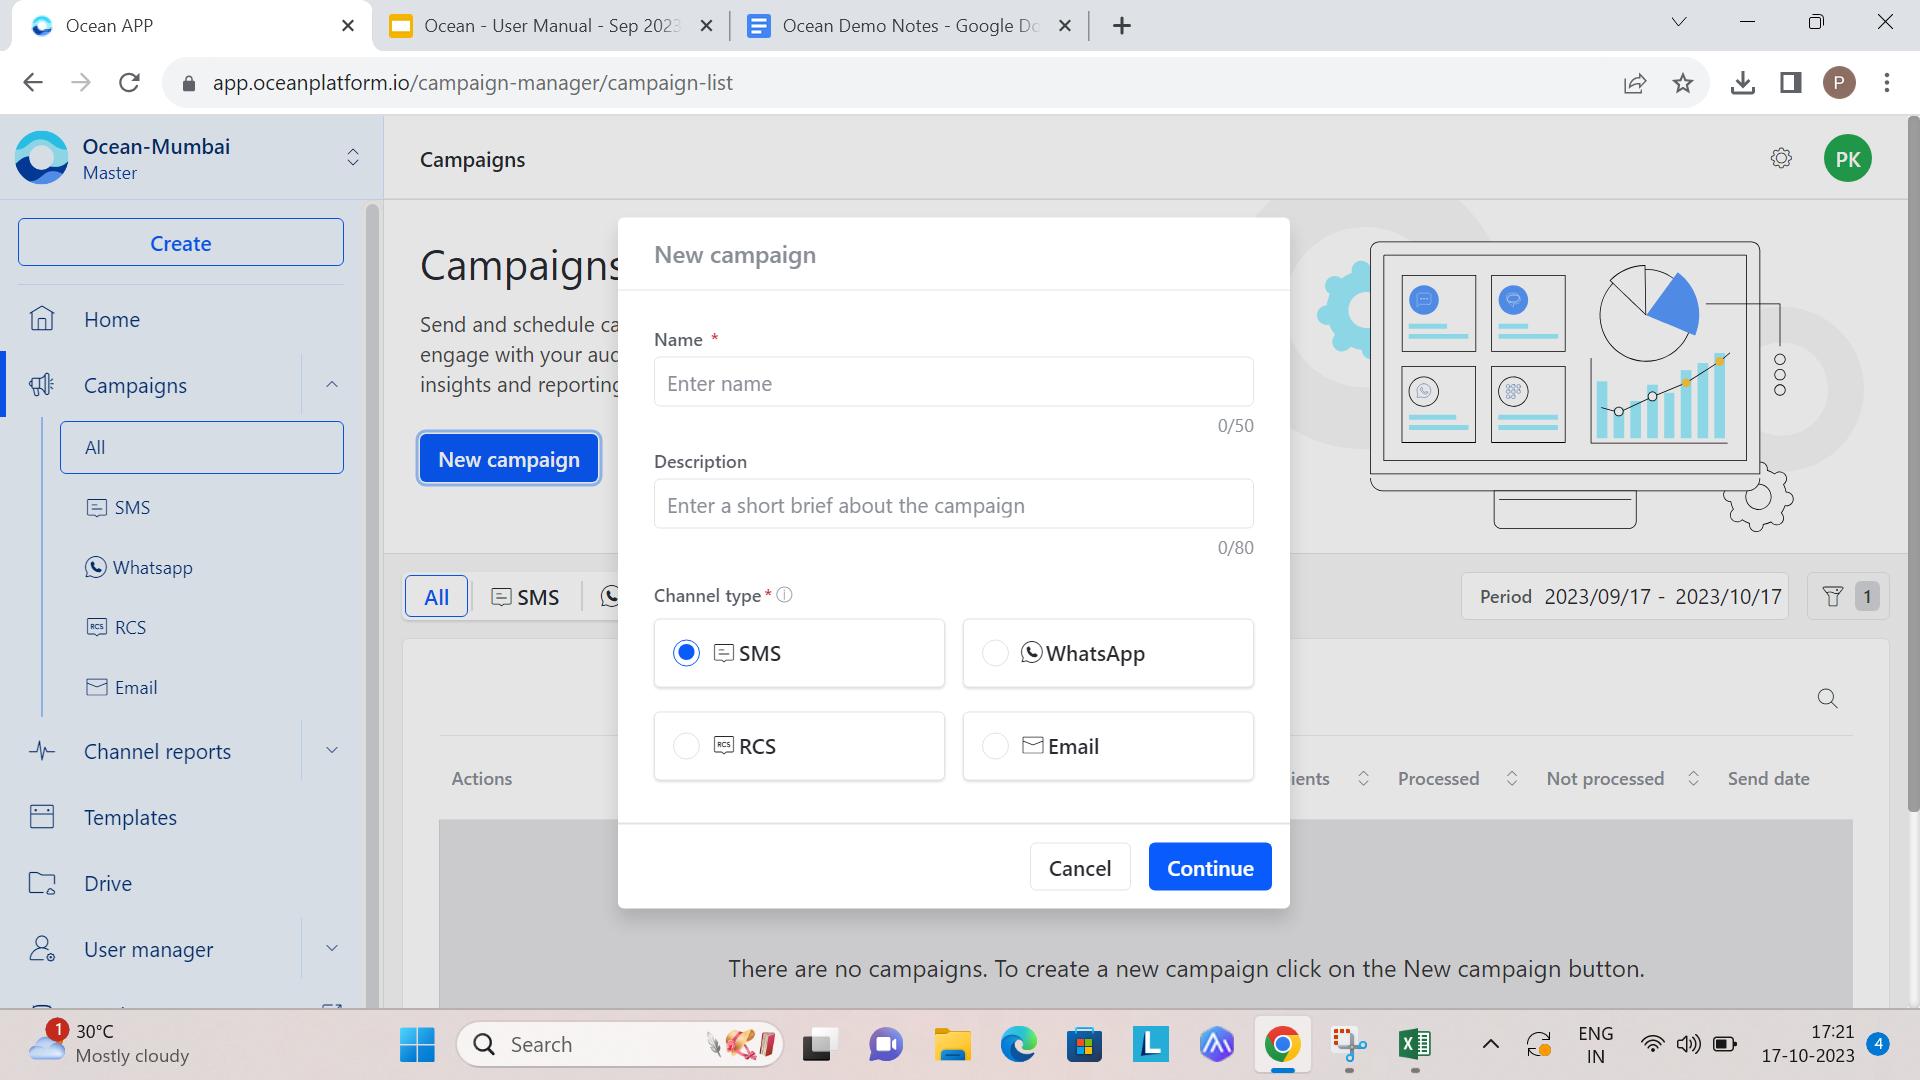Image resolution: width=1920 pixels, height=1080 pixels.
Task: Open the Chrome three-dot menu
Action: pos(1887,83)
